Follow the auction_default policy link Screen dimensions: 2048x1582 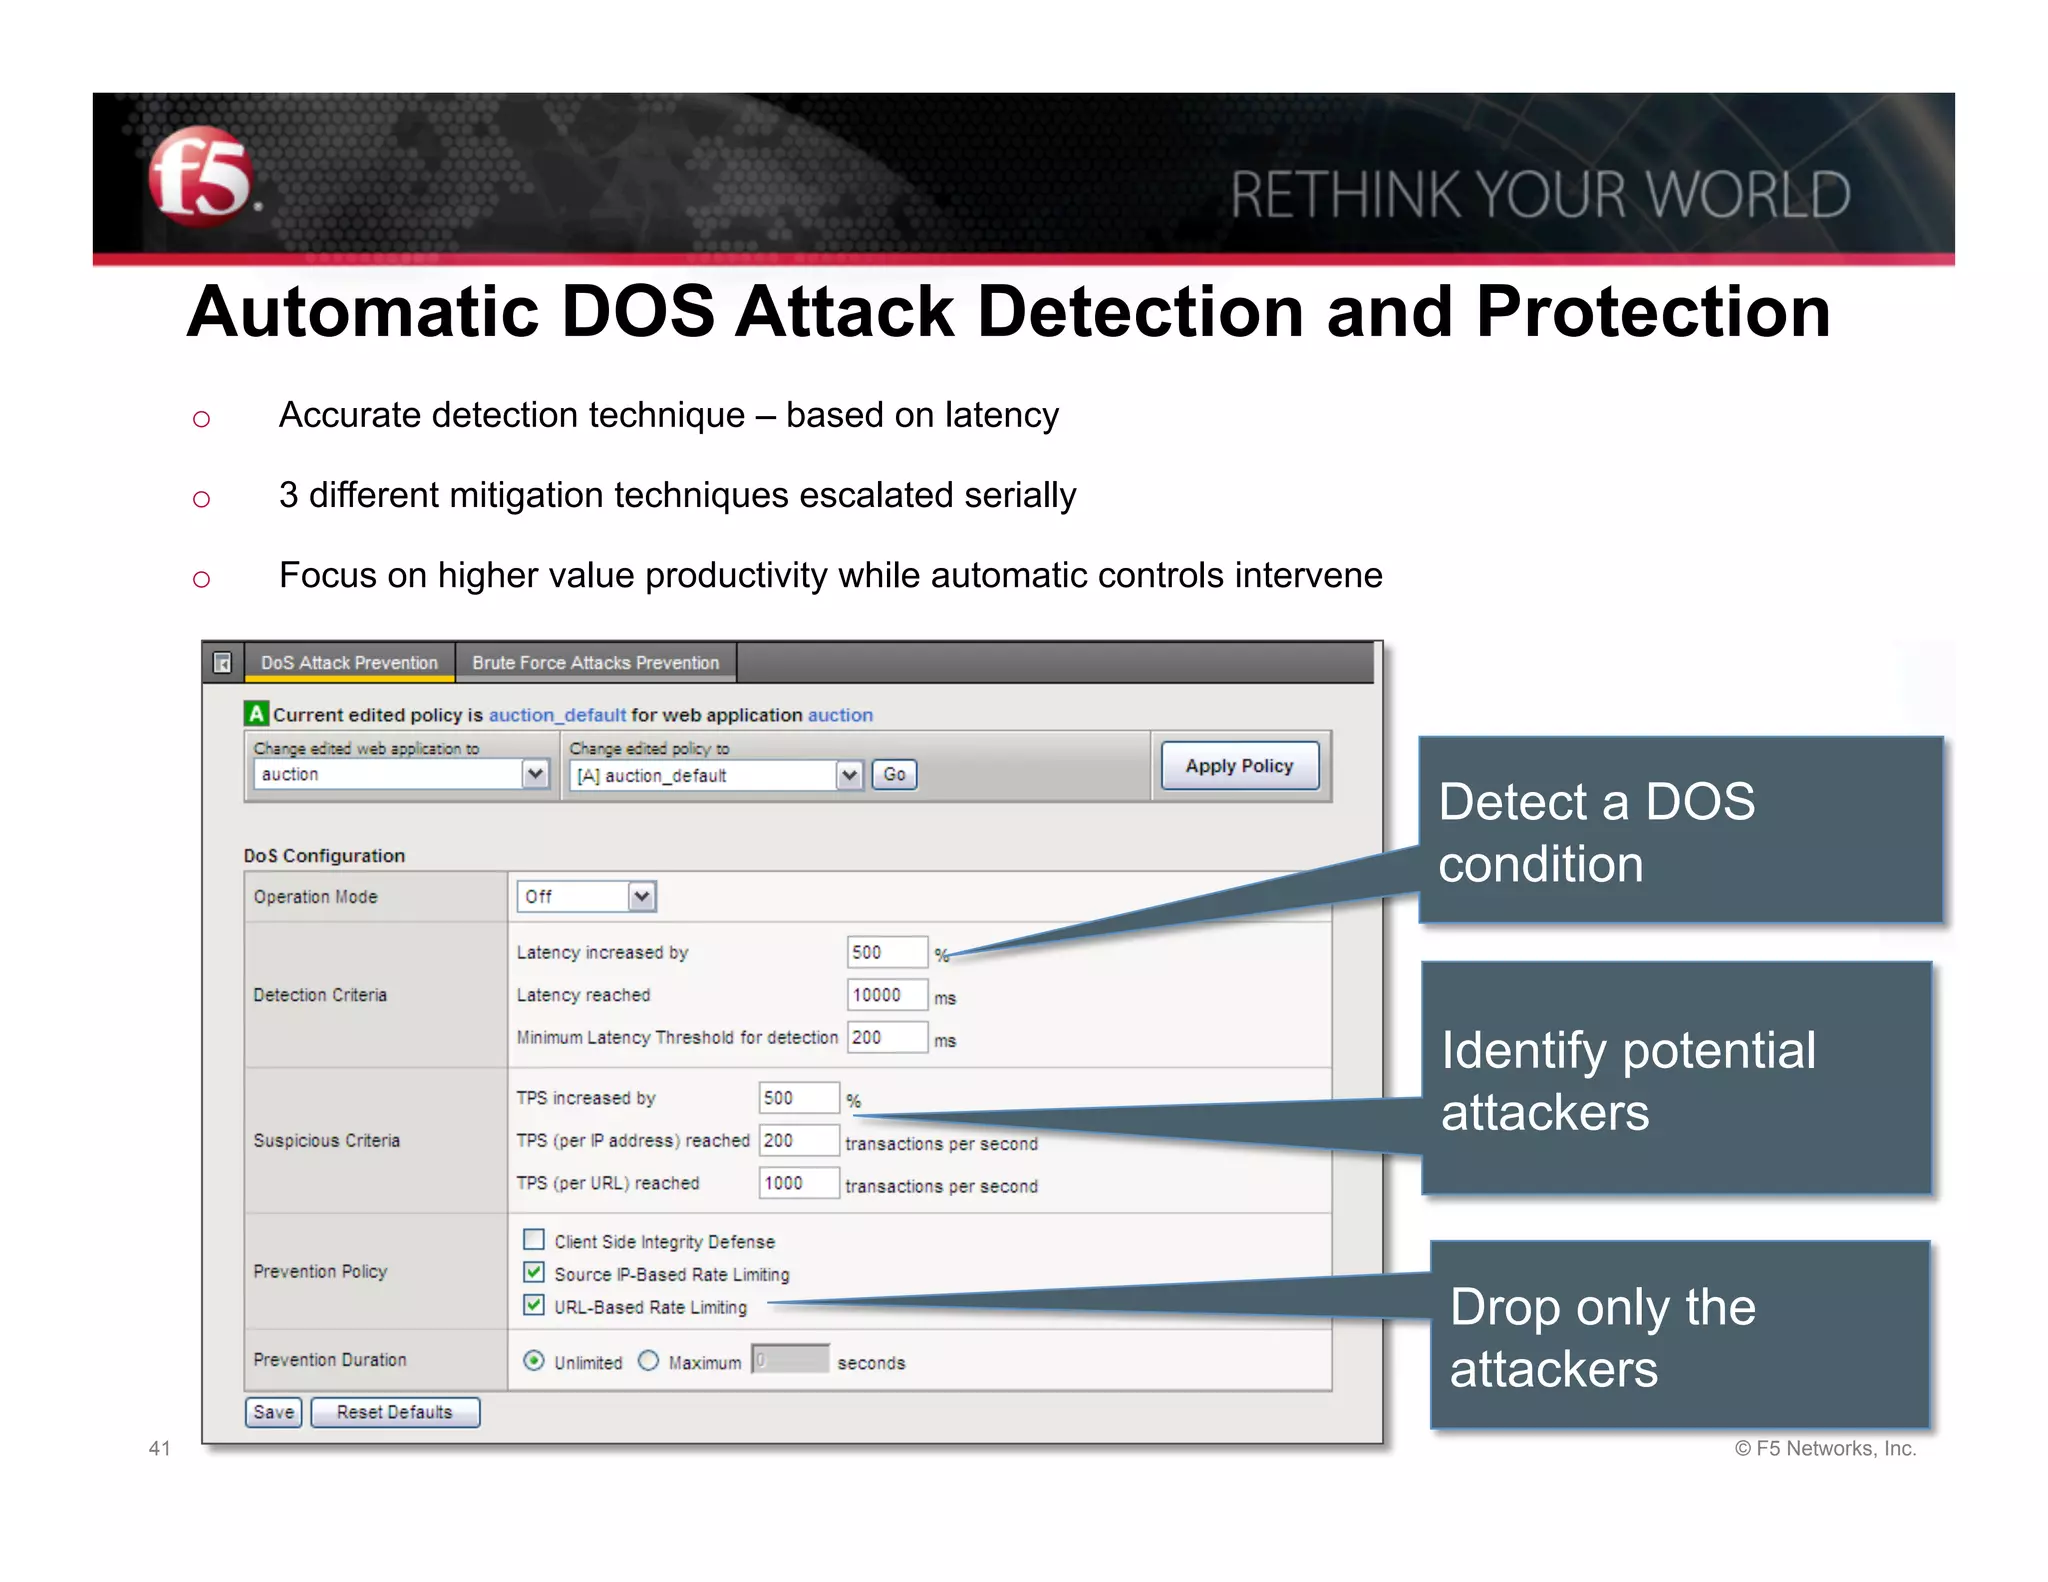point(557,715)
